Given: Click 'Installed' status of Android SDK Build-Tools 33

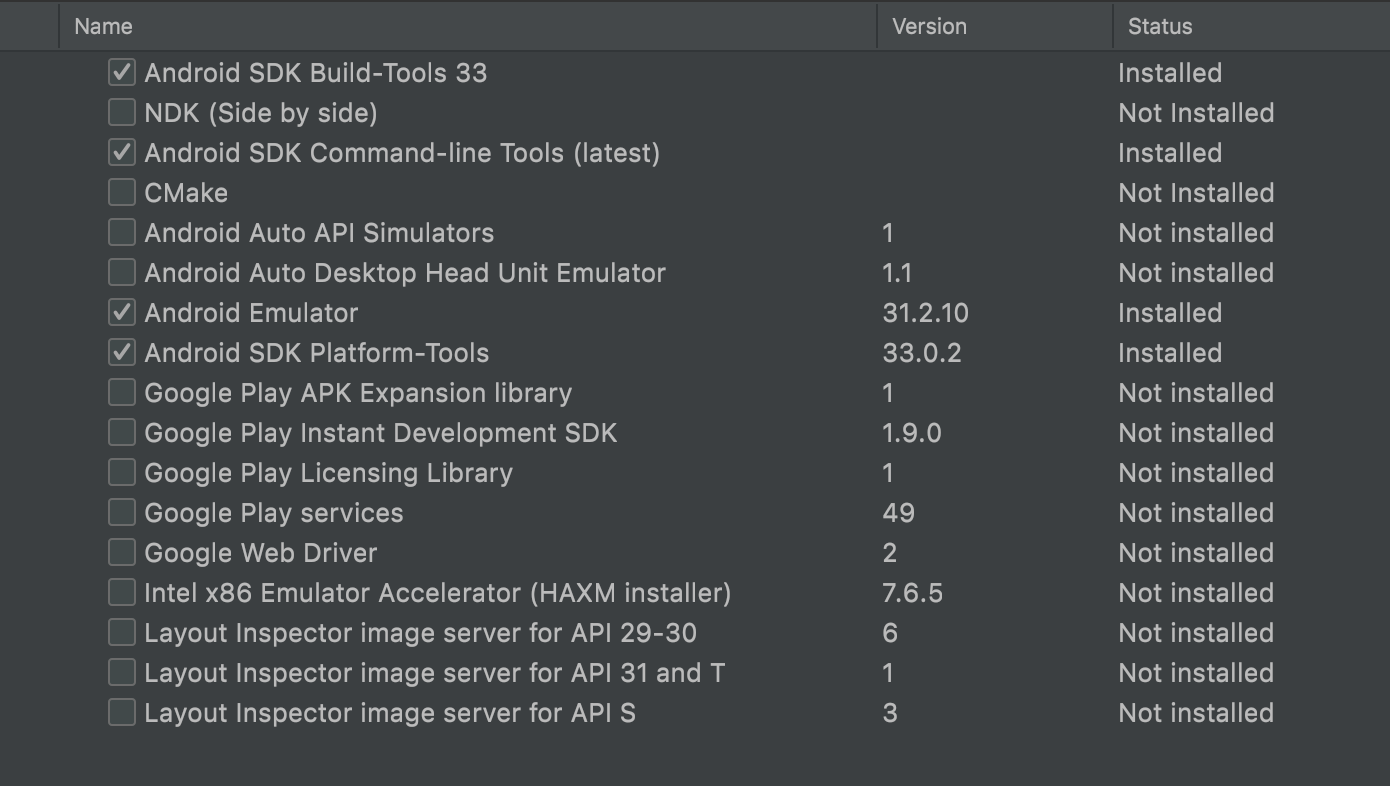Looking at the screenshot, I should click(1170, 73).
